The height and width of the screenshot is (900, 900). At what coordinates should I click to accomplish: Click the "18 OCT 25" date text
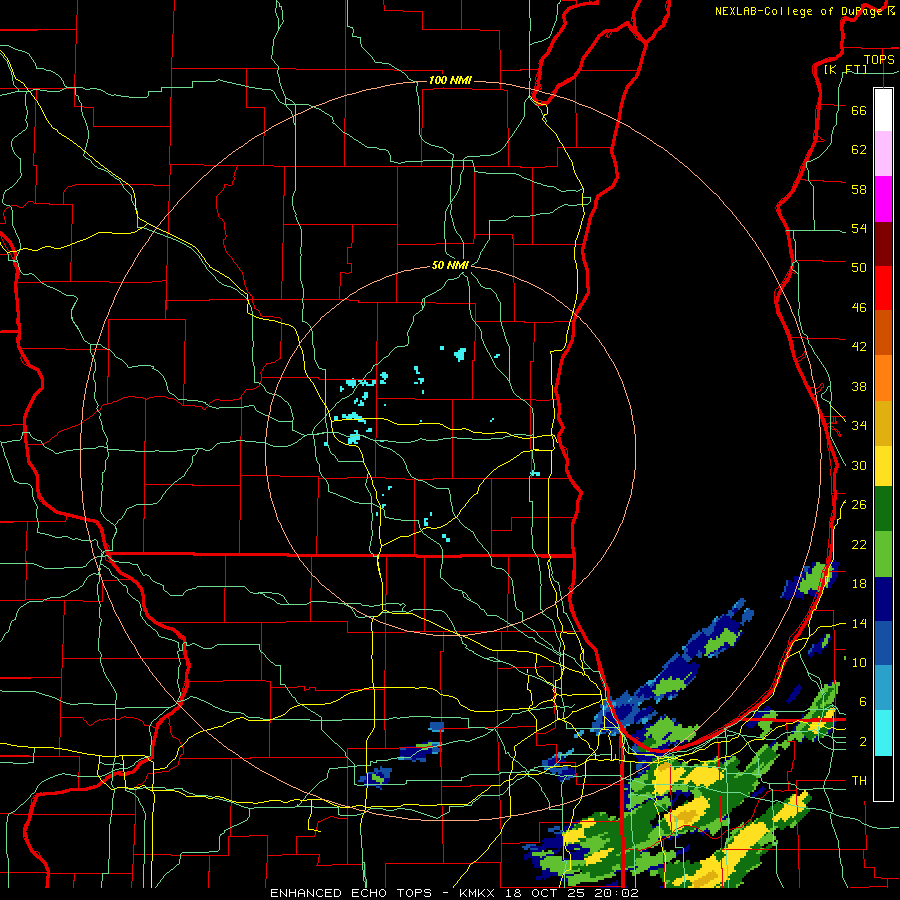[x=547, y=893]
